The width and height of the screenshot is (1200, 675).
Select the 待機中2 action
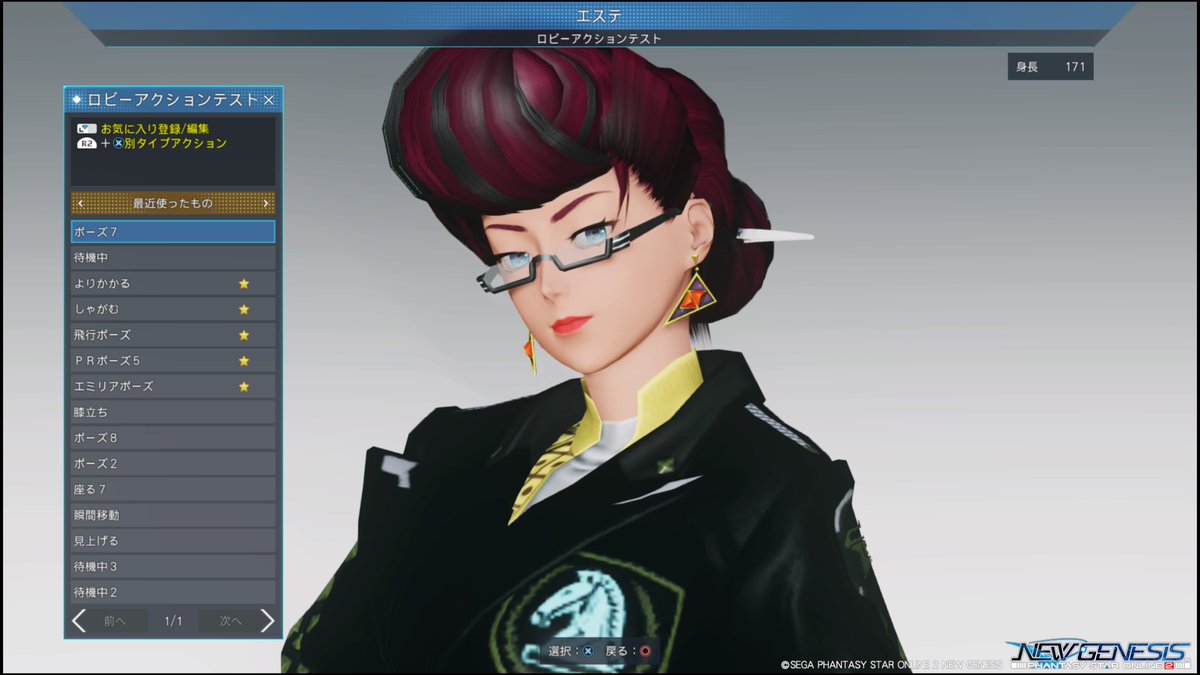173,592
